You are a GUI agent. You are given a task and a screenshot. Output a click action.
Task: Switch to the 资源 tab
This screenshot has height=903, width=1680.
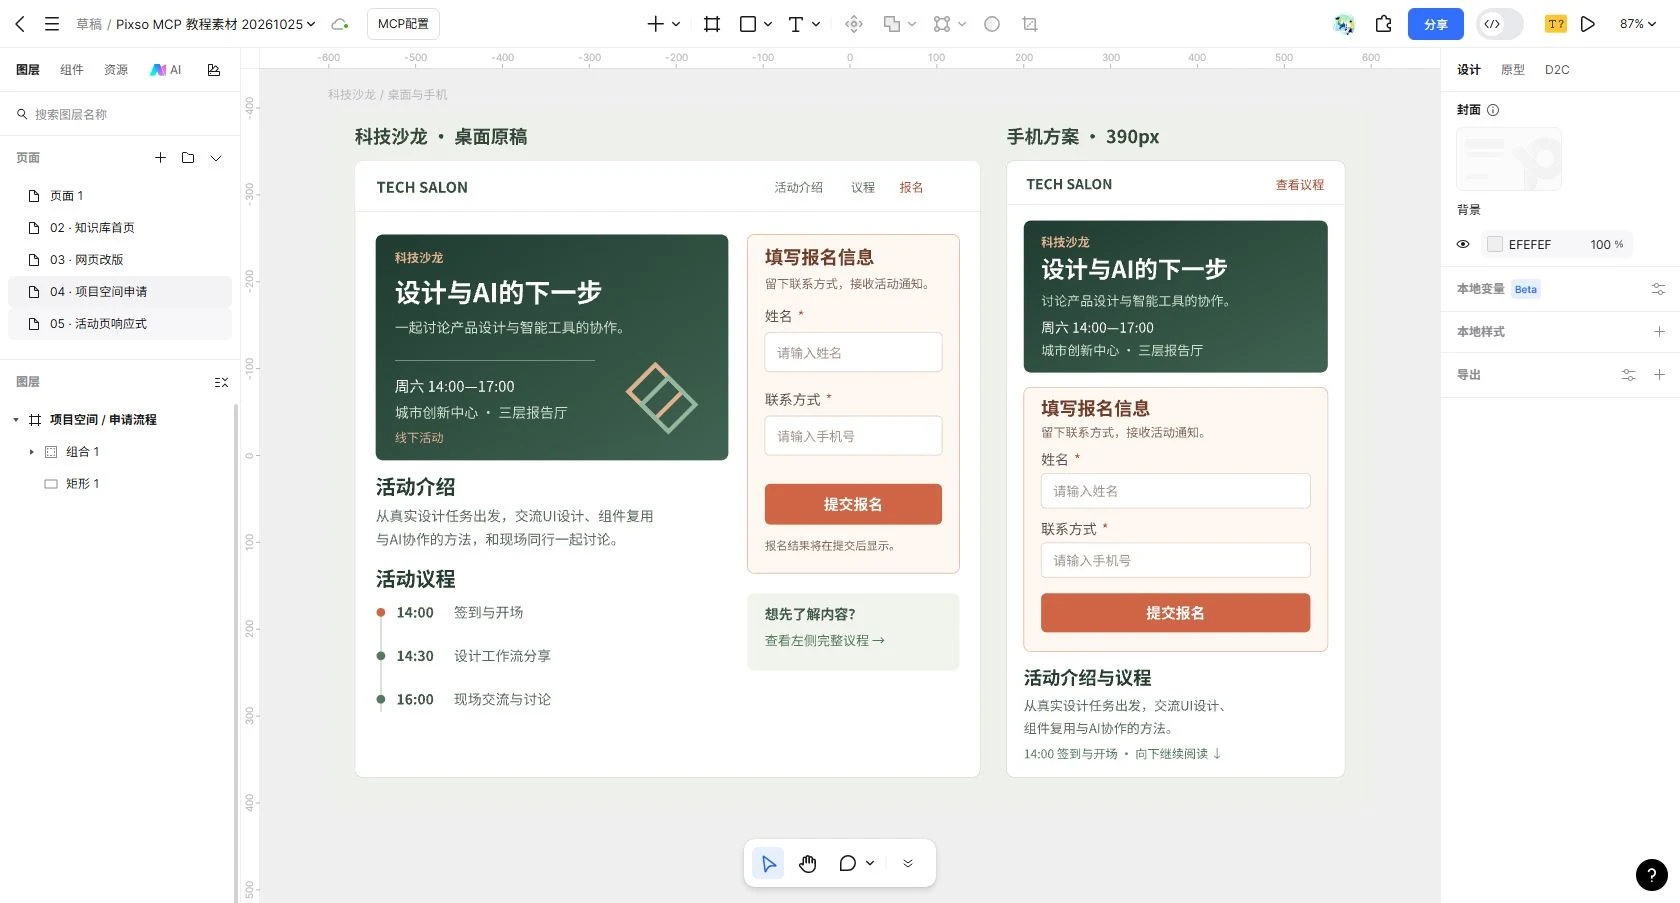click(x=116, y=70)
